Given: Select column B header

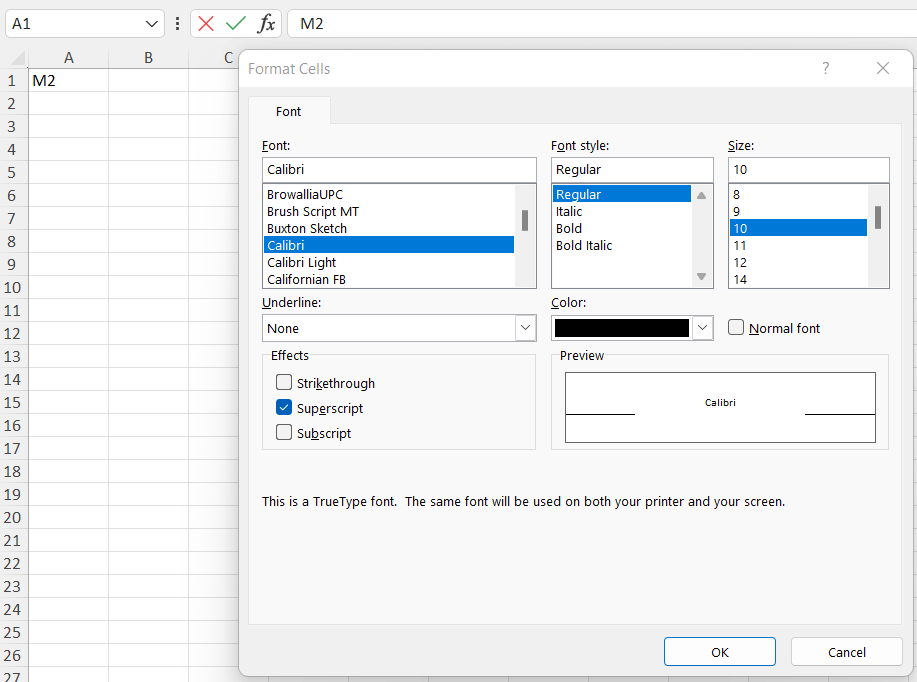Looking at the screenshot, I should (x=149, y=58).
